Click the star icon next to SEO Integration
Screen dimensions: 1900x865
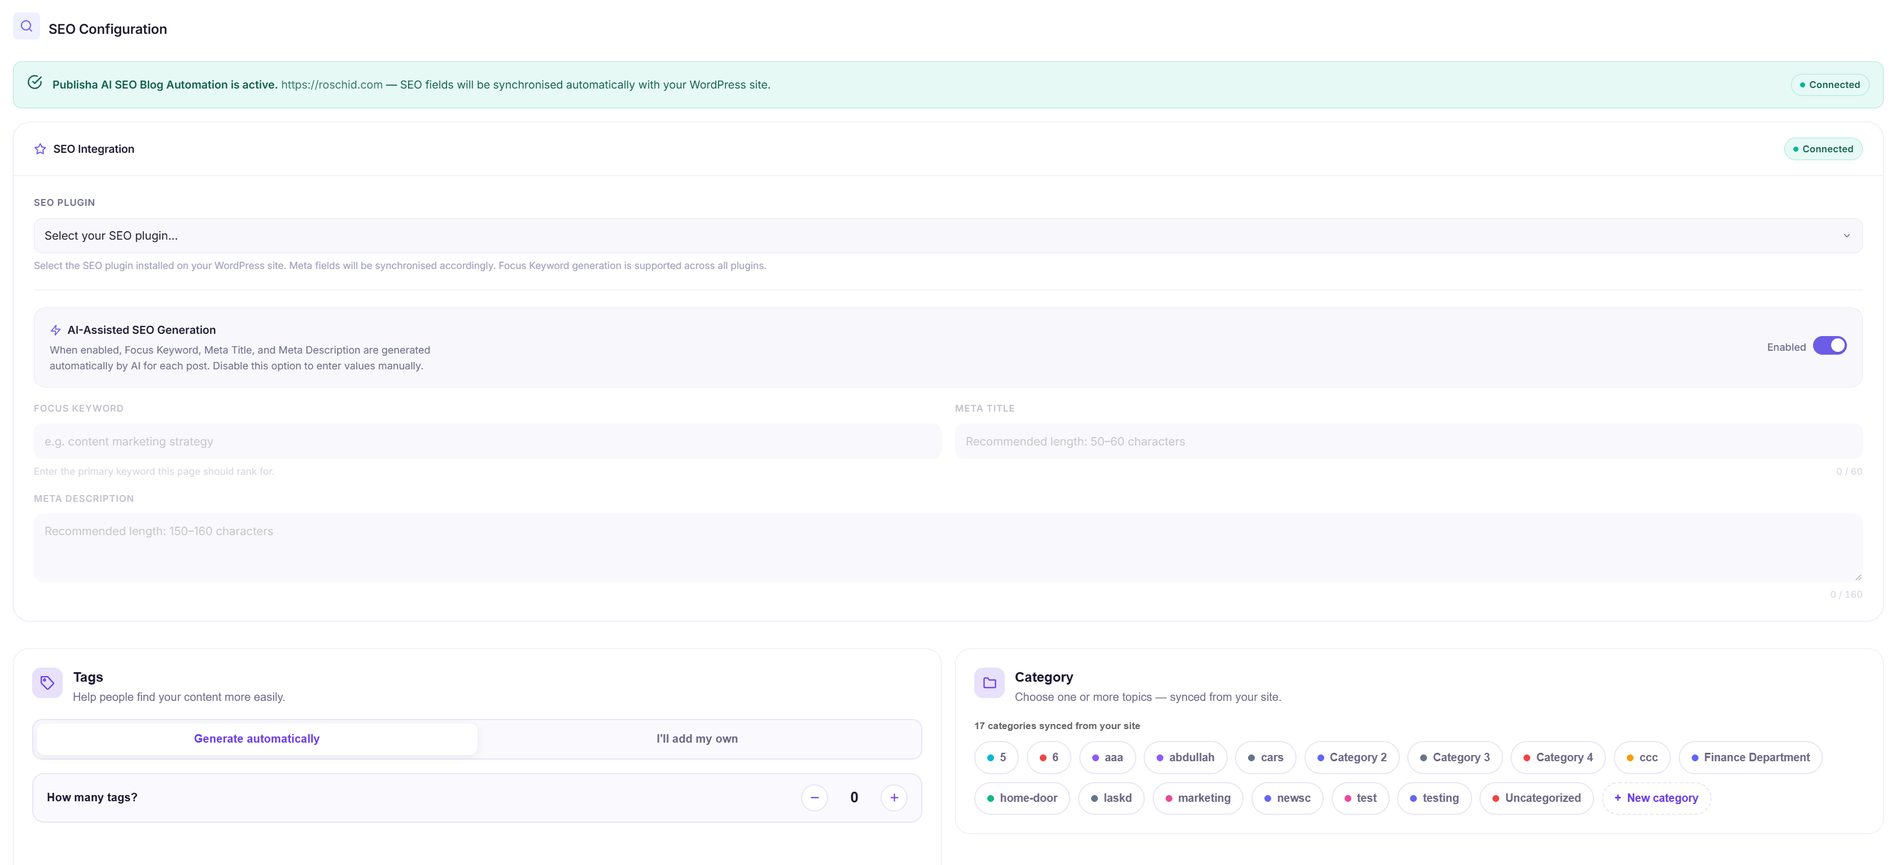click(40, 149)
